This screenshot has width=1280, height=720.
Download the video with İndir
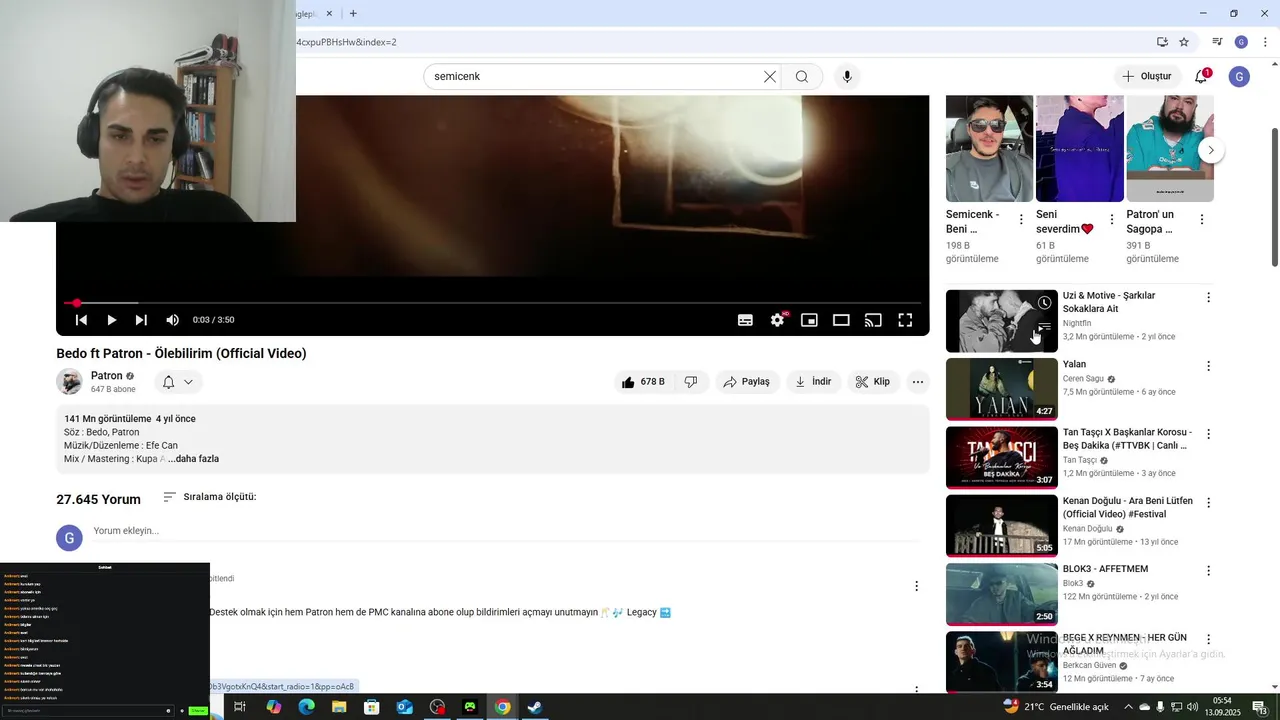pos(813,382)
